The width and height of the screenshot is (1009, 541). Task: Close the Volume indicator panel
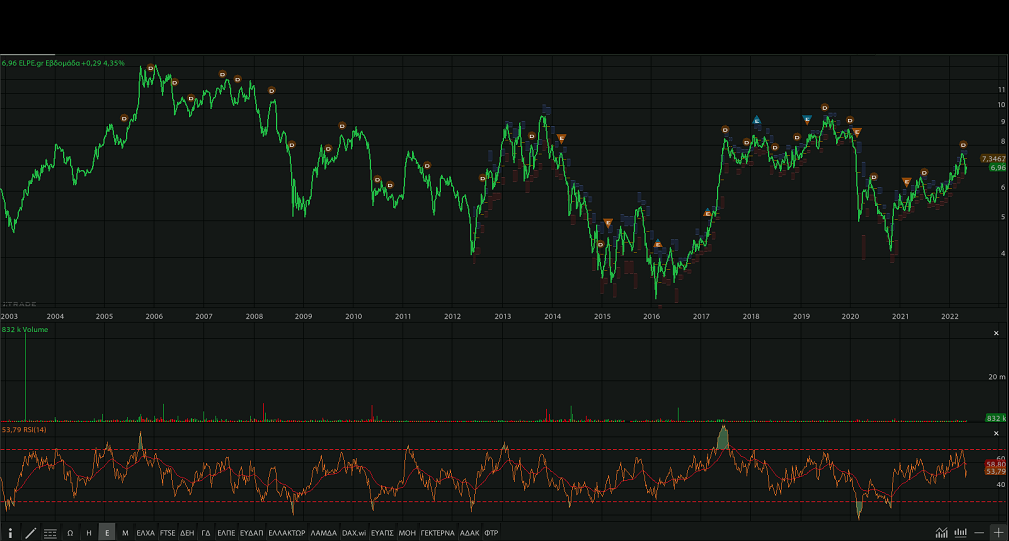pyautogui.click(x=995, y=333)
